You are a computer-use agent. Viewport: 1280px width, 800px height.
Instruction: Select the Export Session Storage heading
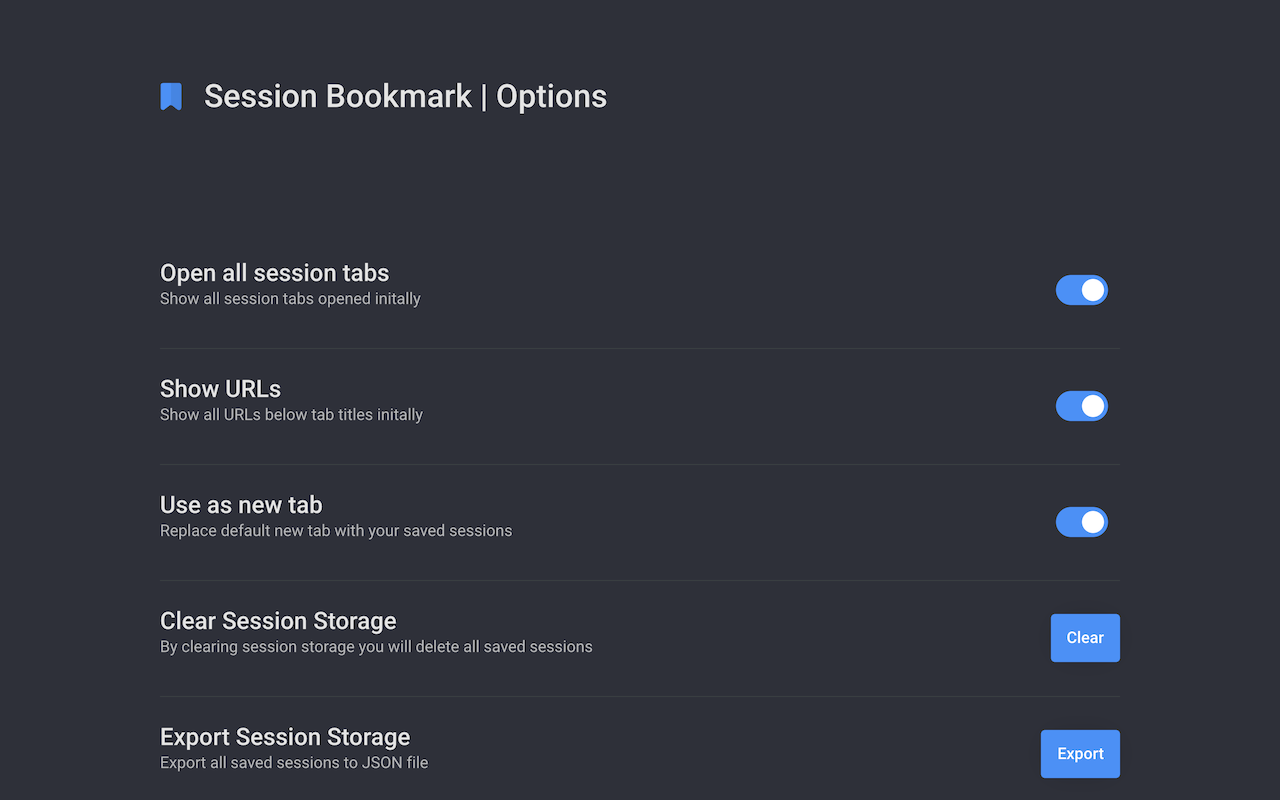click(285, 737)
